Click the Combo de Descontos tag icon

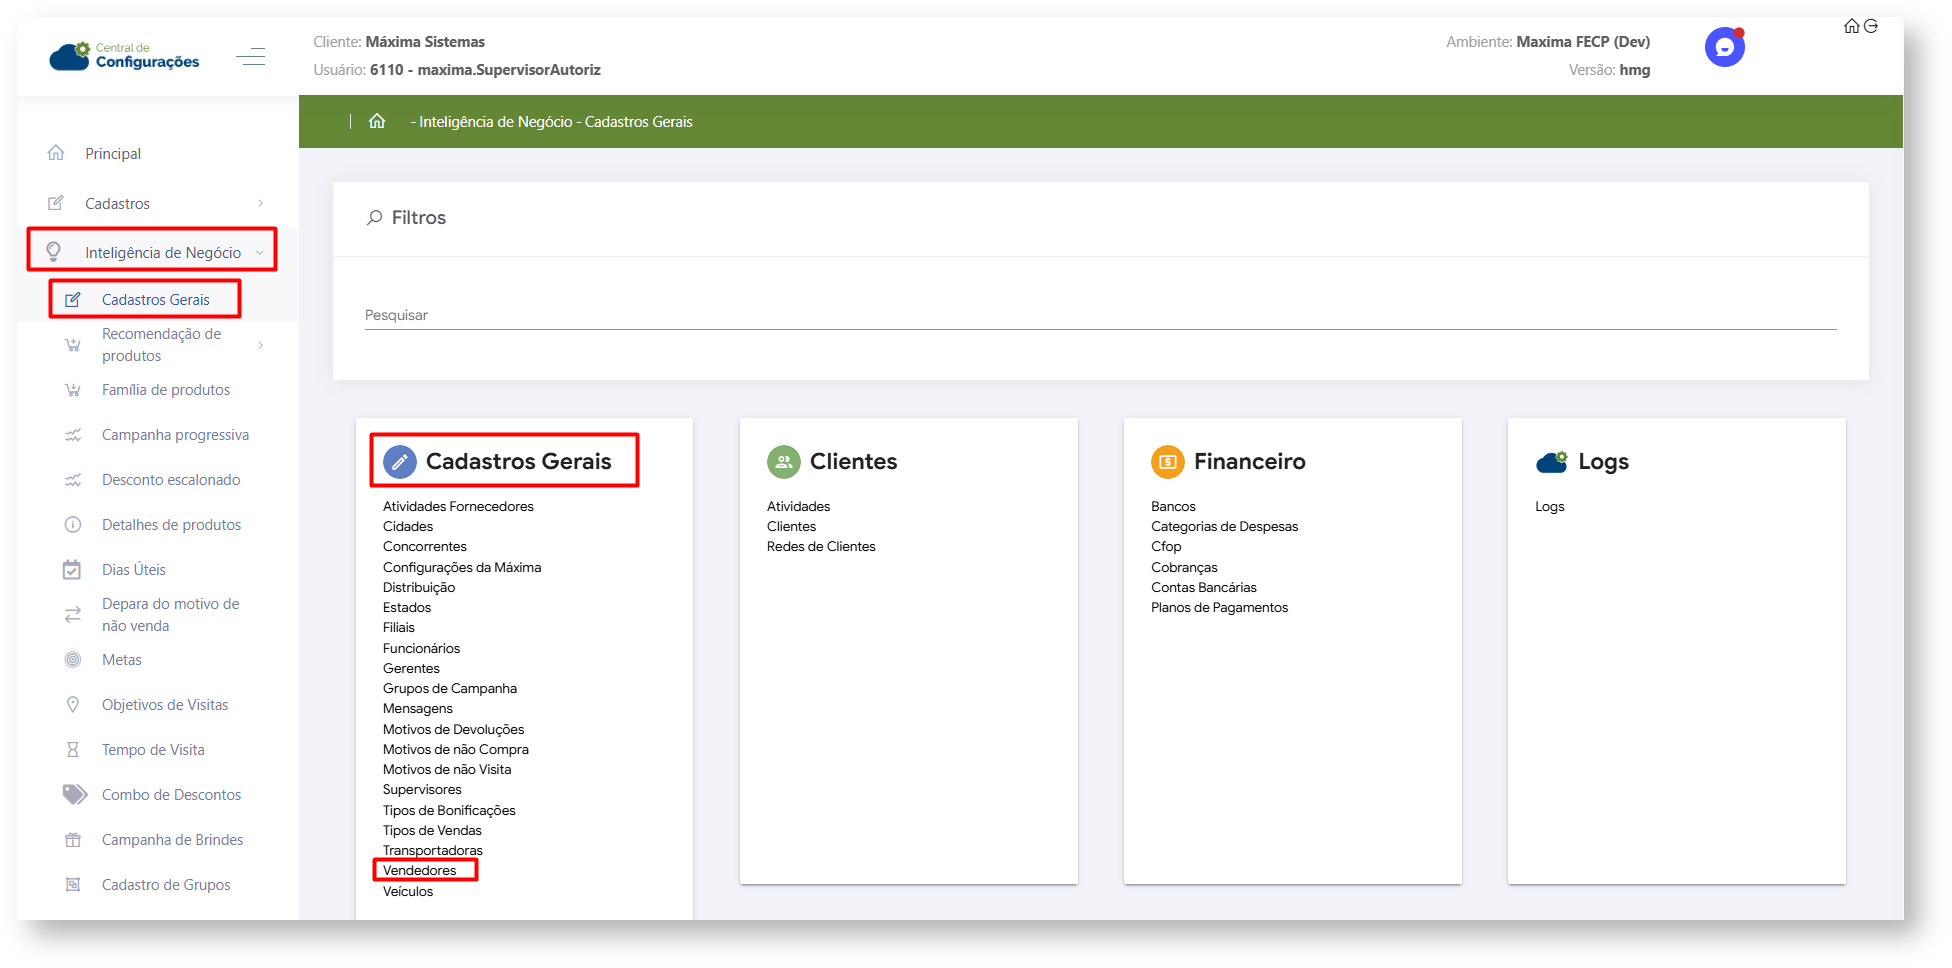(74, 794)
